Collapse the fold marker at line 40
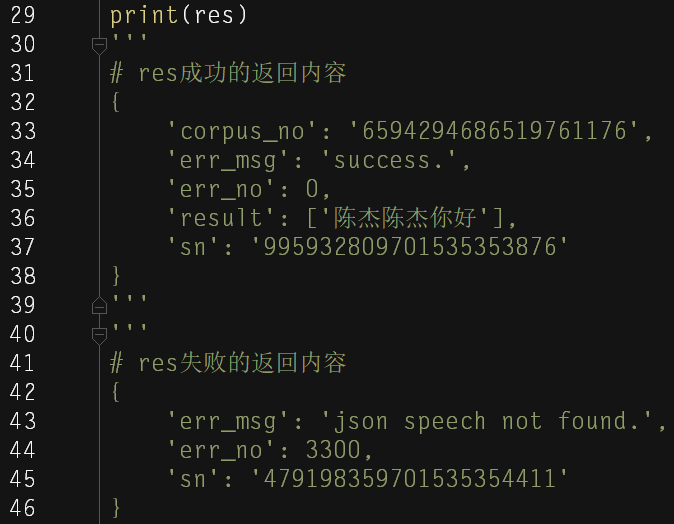Viewport: 674px width, 524px height. coord(99,334)
